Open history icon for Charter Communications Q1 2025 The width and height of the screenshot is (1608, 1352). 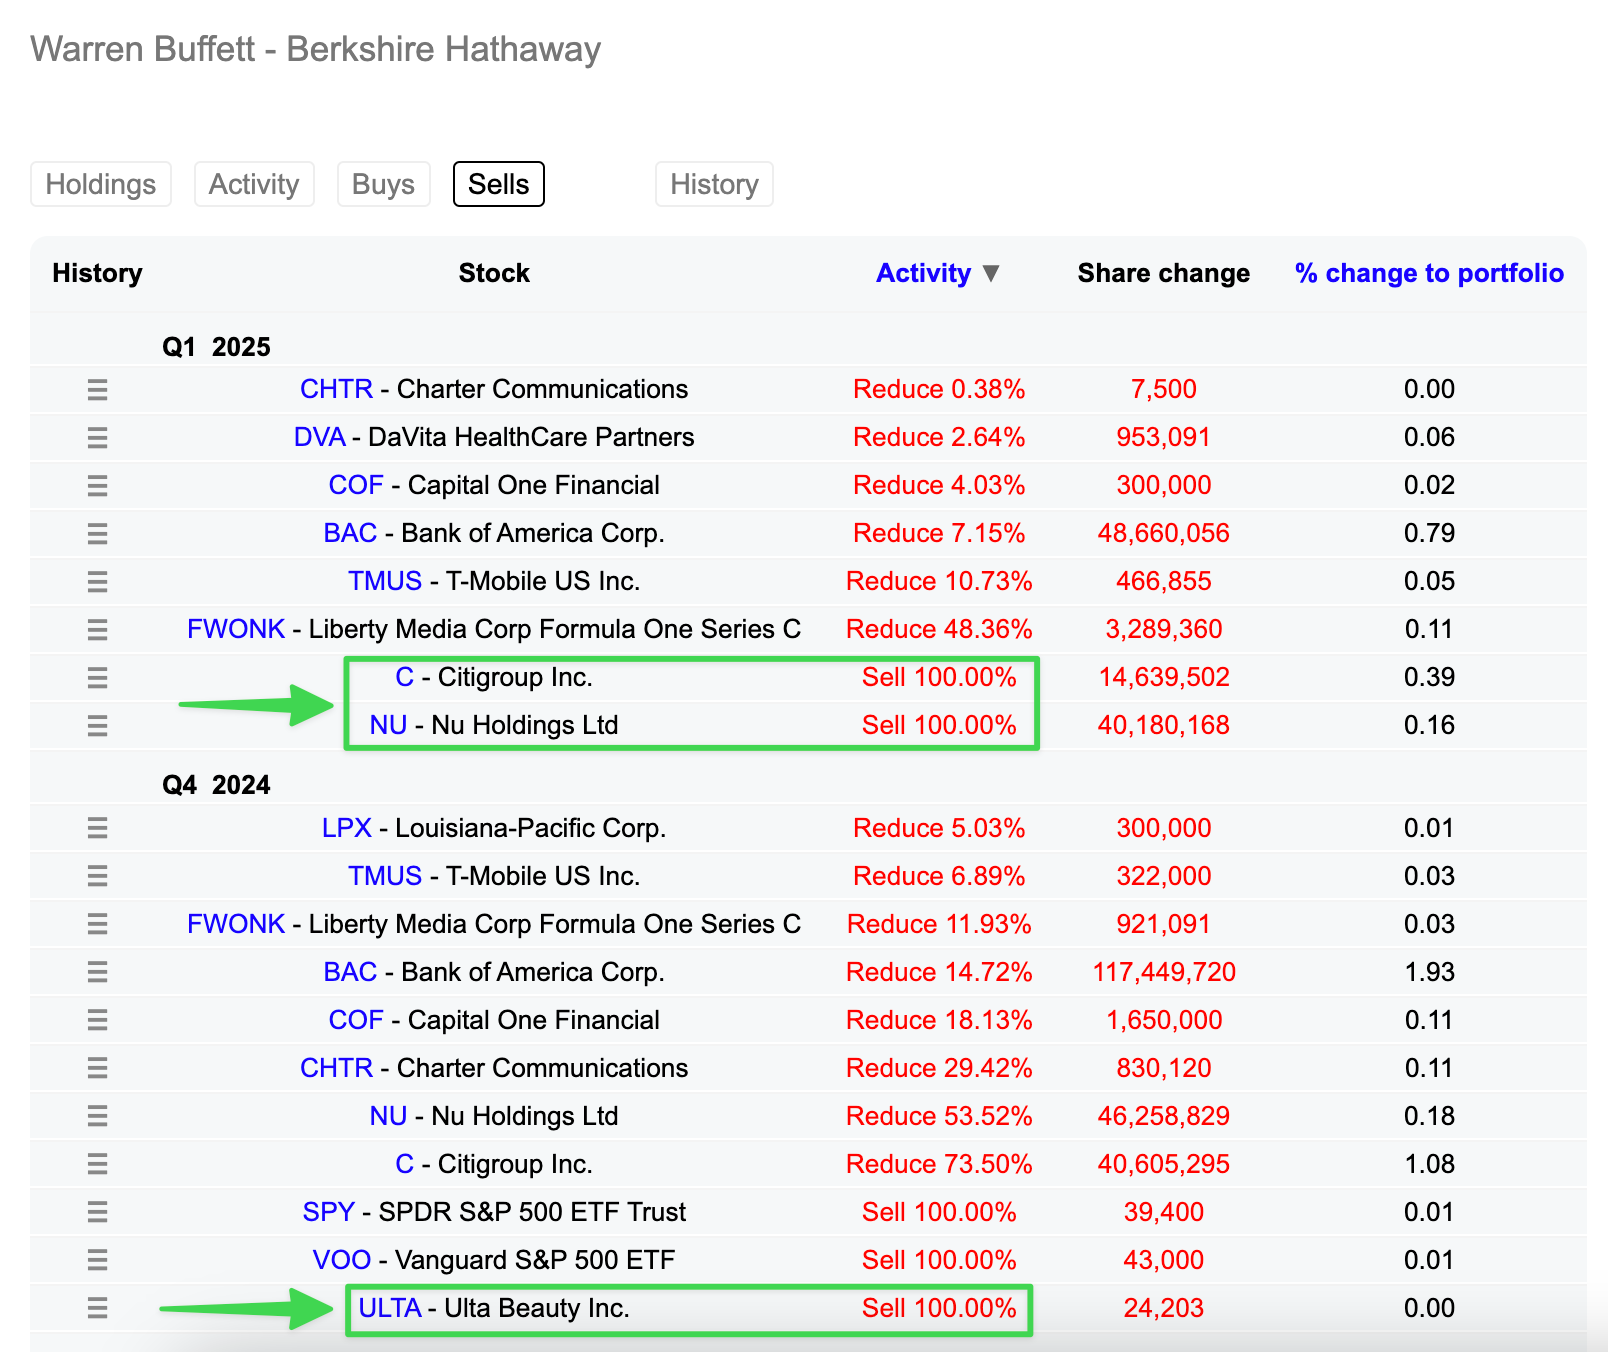pos(97,390)
